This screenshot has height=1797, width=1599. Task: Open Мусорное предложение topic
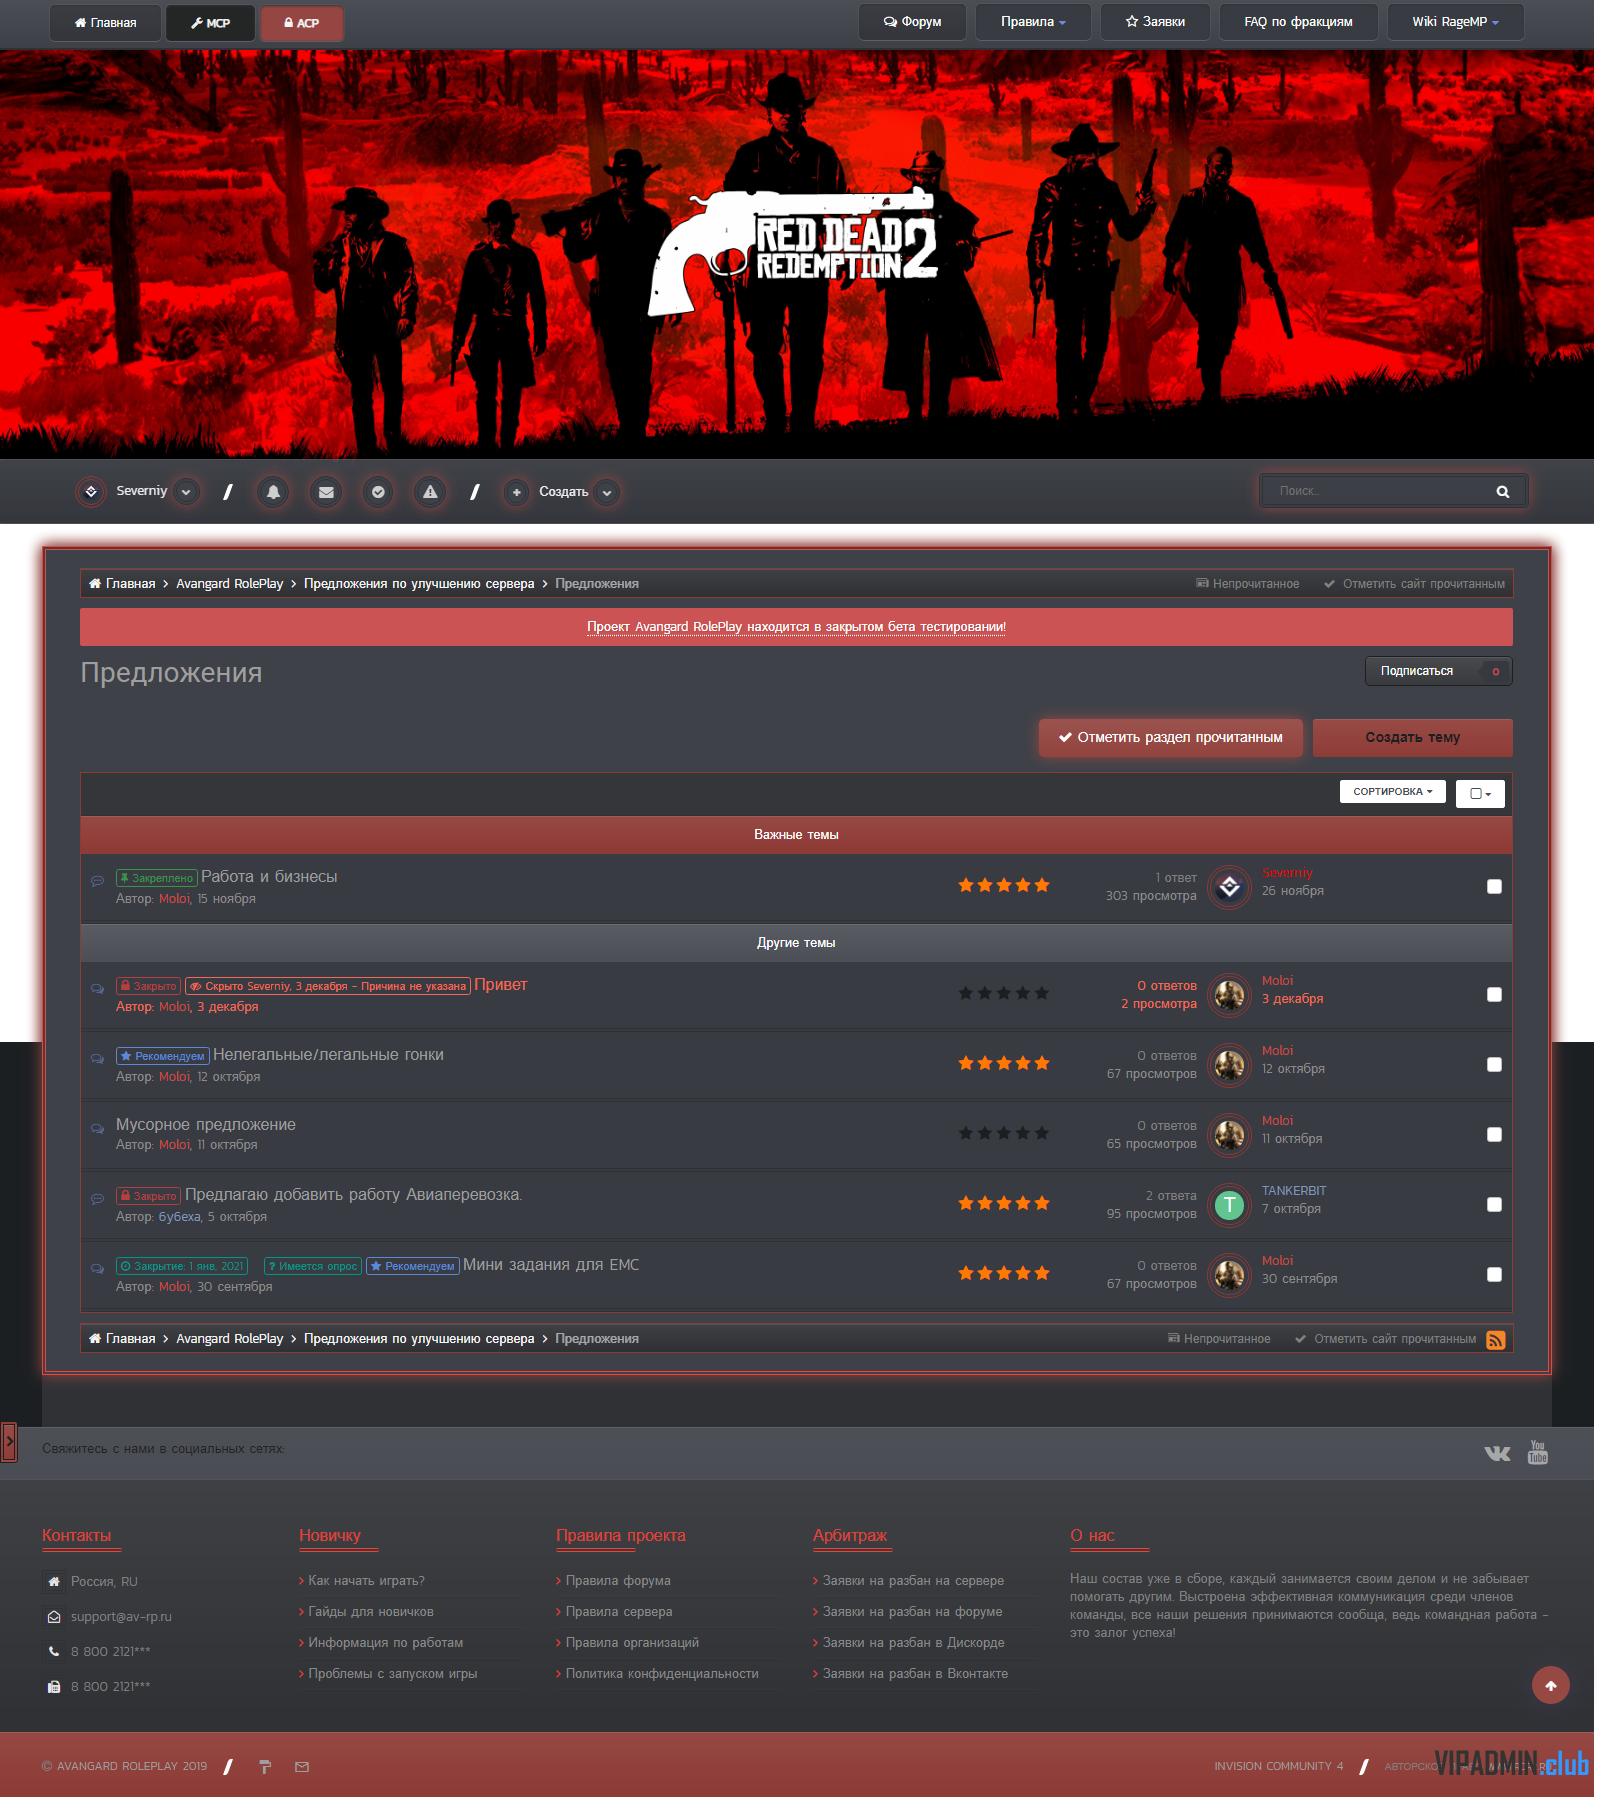[x=206, y=1125]
